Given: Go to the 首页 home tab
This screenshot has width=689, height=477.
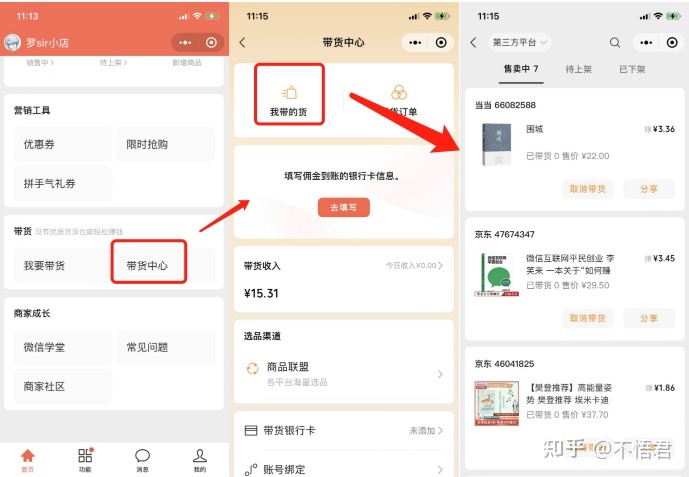Looking at the screenshot, I should click(x=28, y=460).
